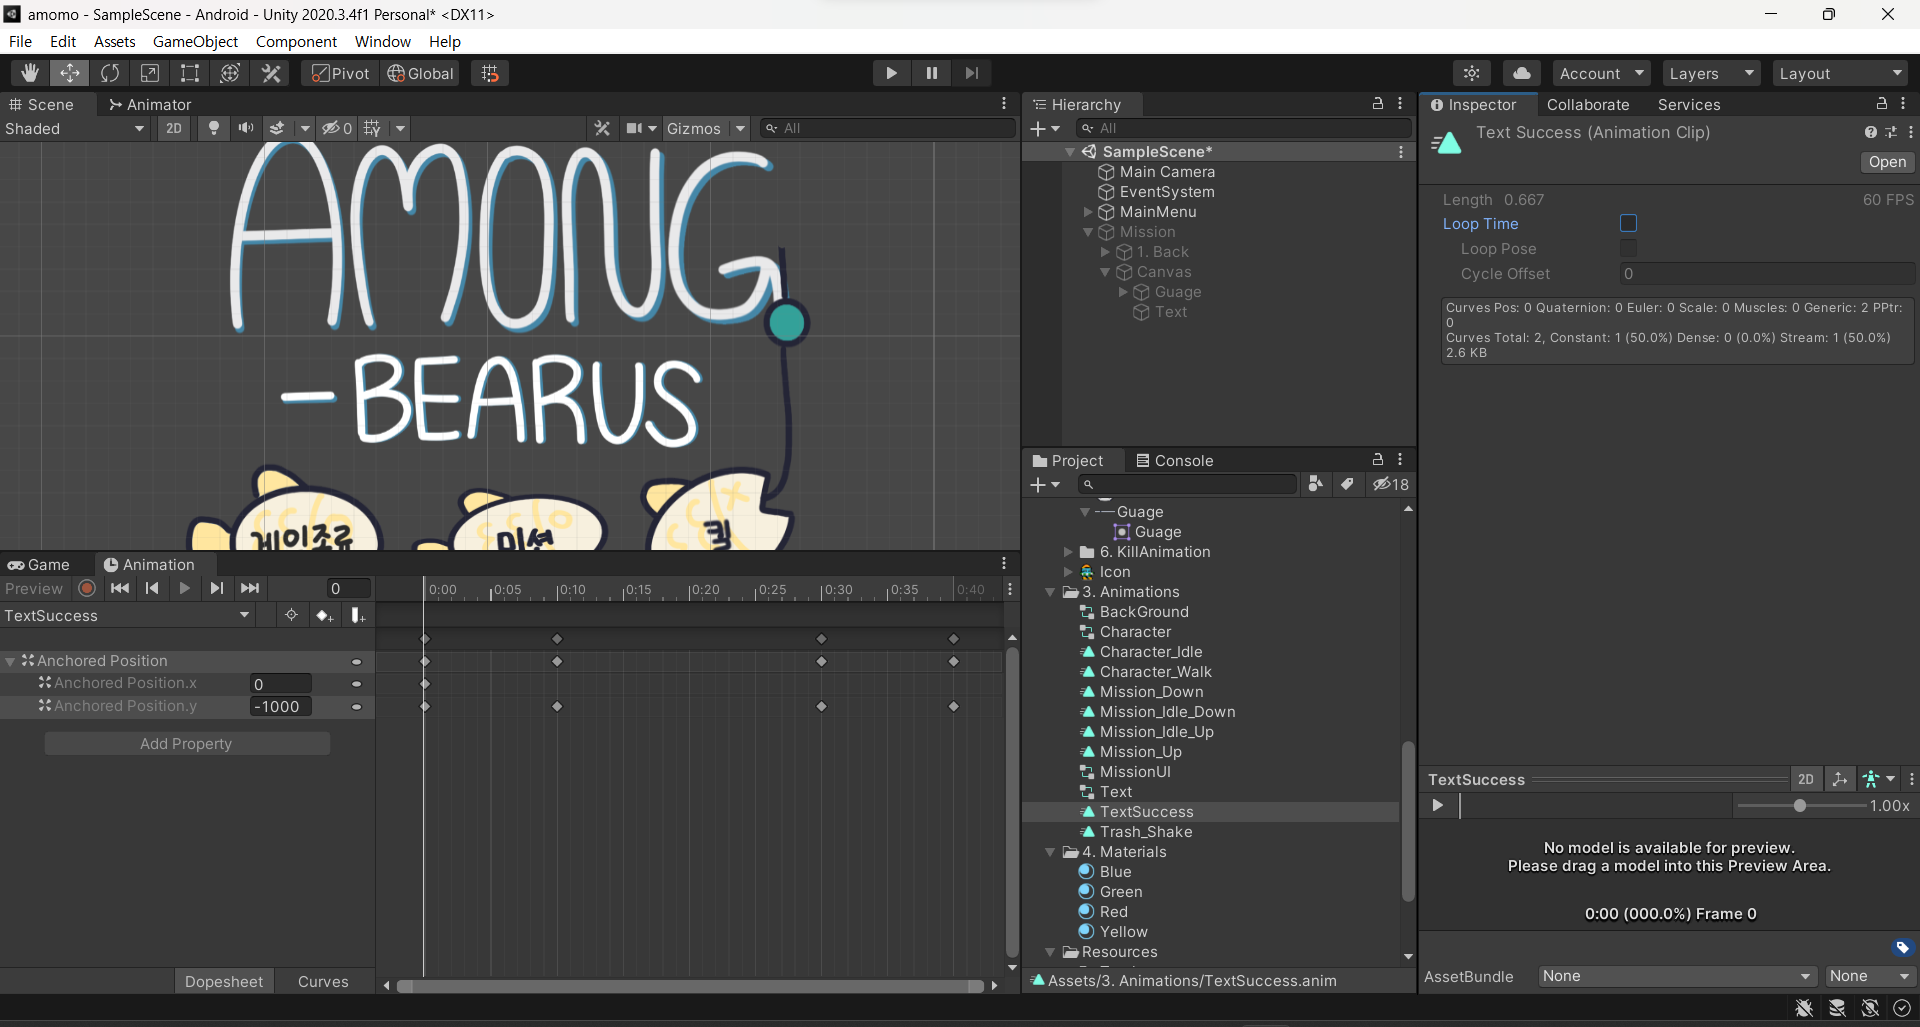The height and width of the screenshot is (1027, 1920).
Task: Switch to Curves view
Action: pos(323,981)
